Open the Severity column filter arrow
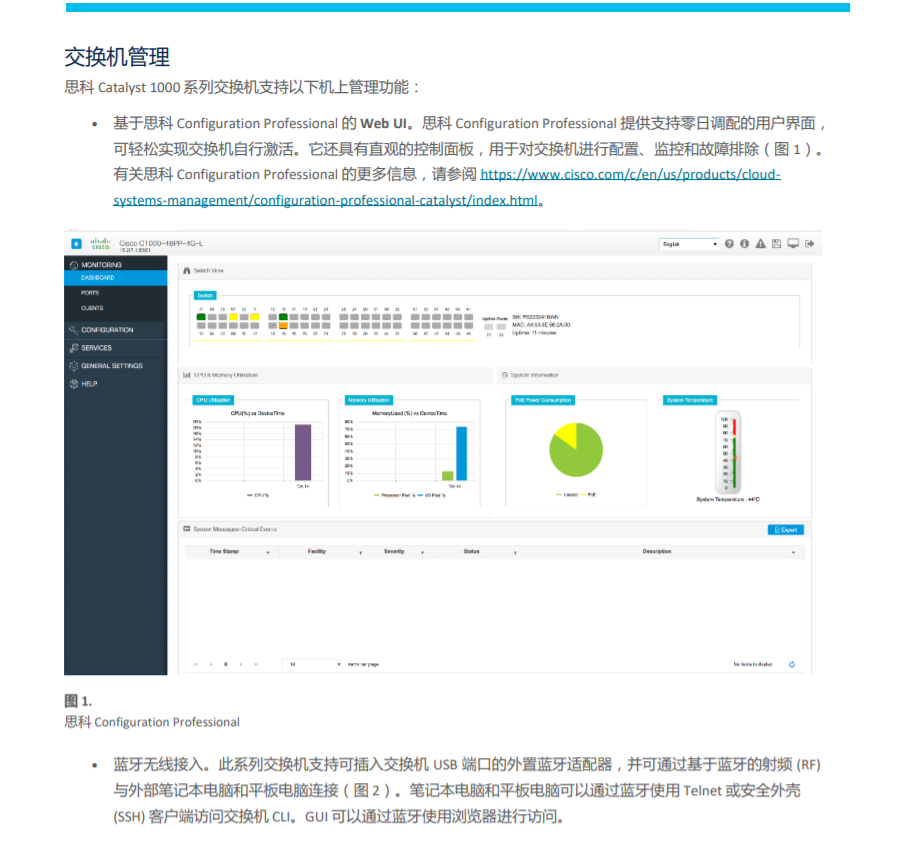913x847 pixels. 422,552
